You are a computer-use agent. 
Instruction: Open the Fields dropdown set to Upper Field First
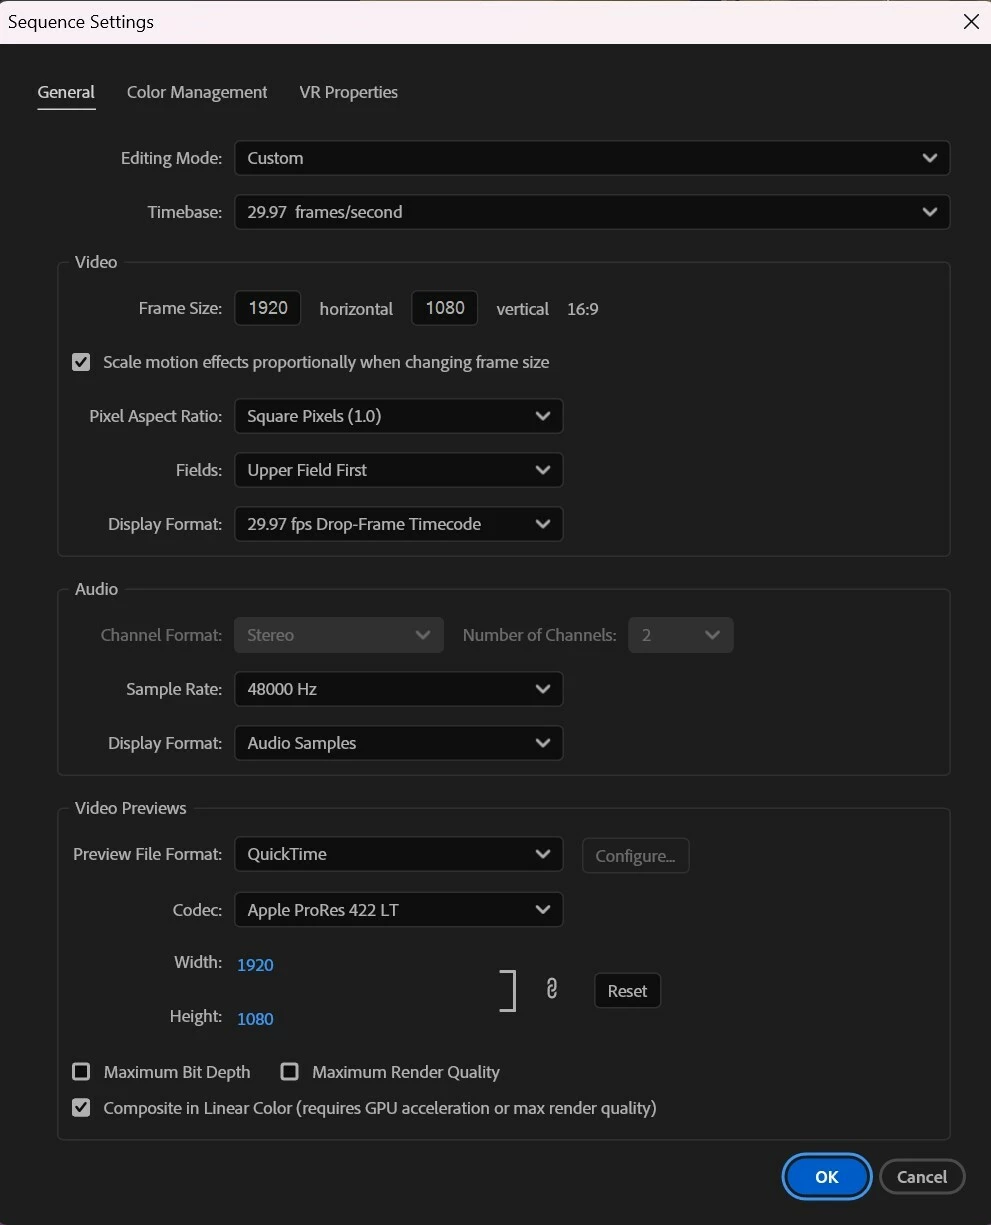[399, 470]
